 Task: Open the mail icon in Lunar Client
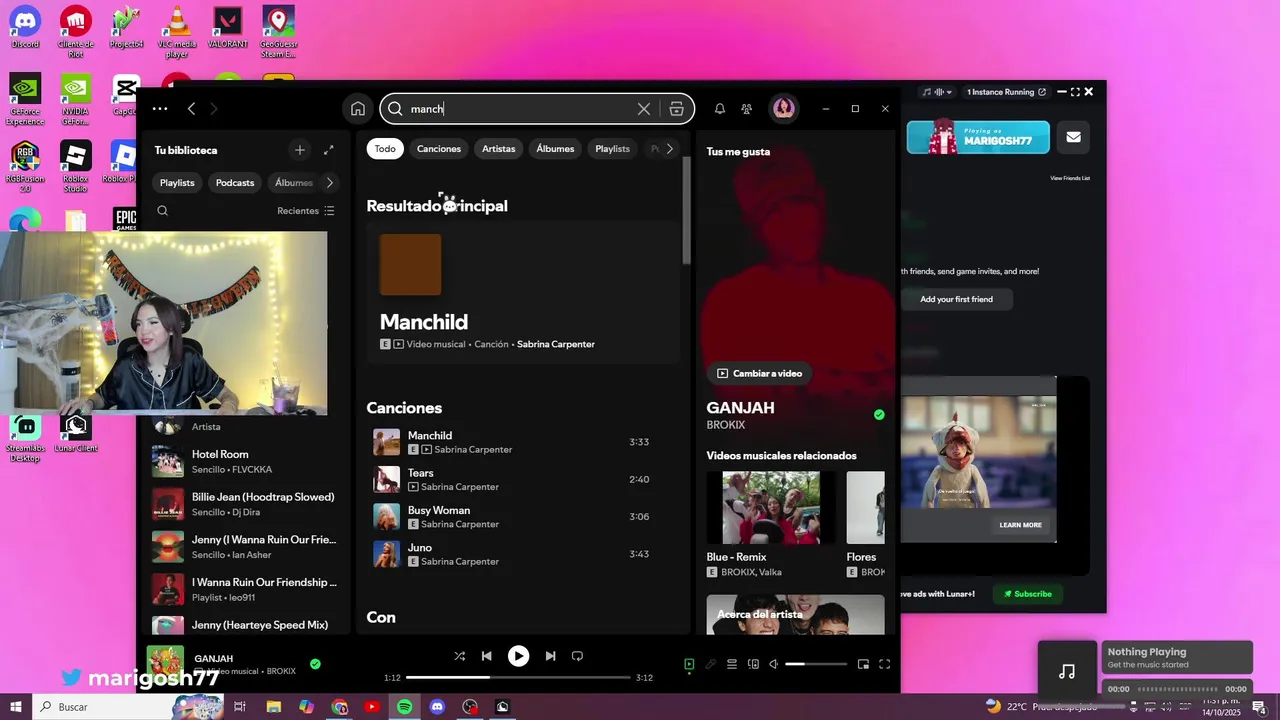pyautogui.click(x=1073, y=137)
